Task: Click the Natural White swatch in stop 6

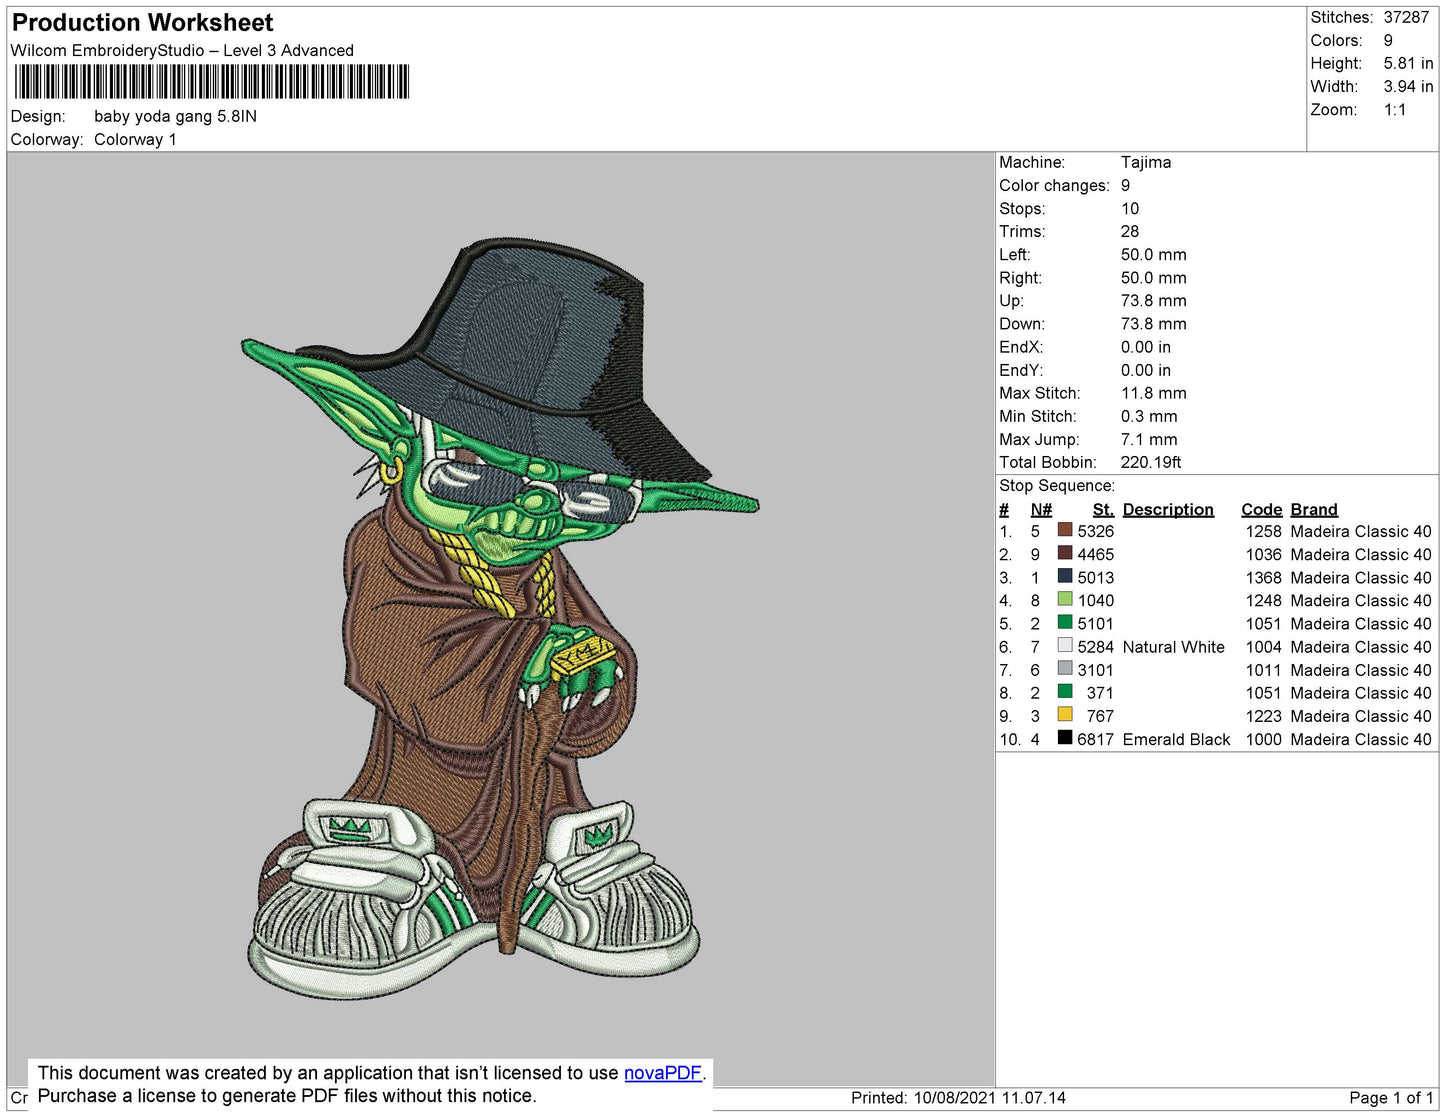Action: pyautogui.click(x=1065, y=645)
